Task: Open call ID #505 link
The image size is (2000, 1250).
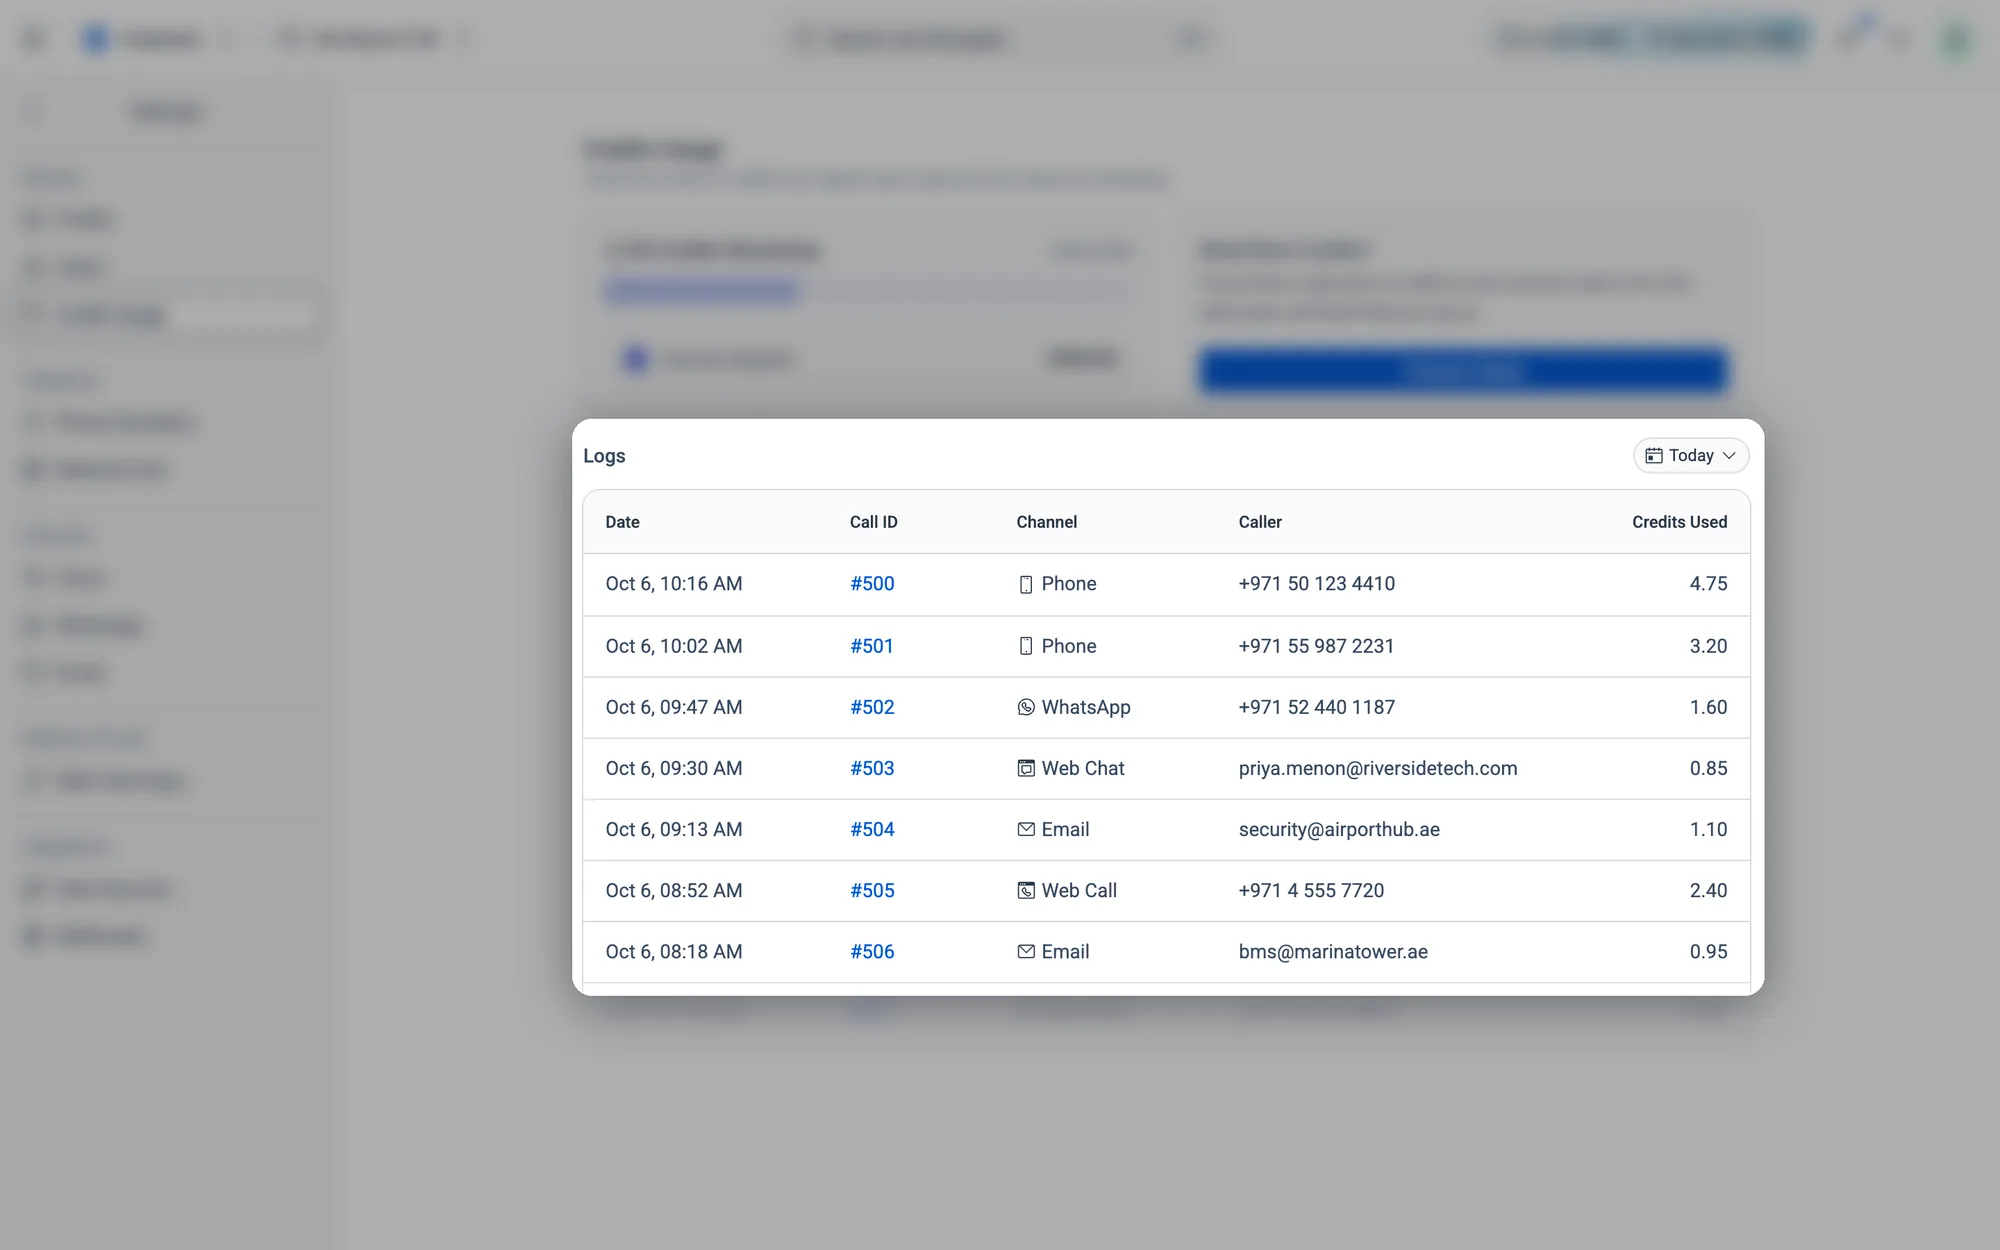Action: click(872, 890)
